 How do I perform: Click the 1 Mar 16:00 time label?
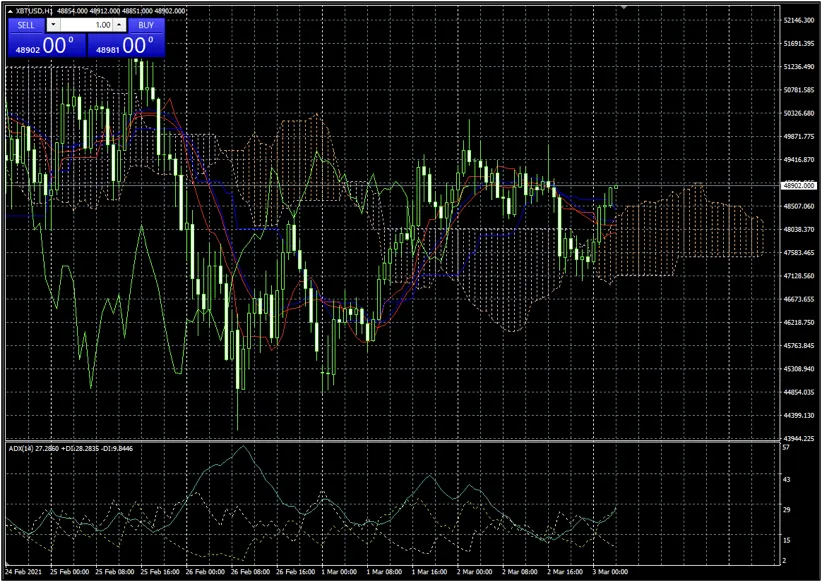[429, 572]
